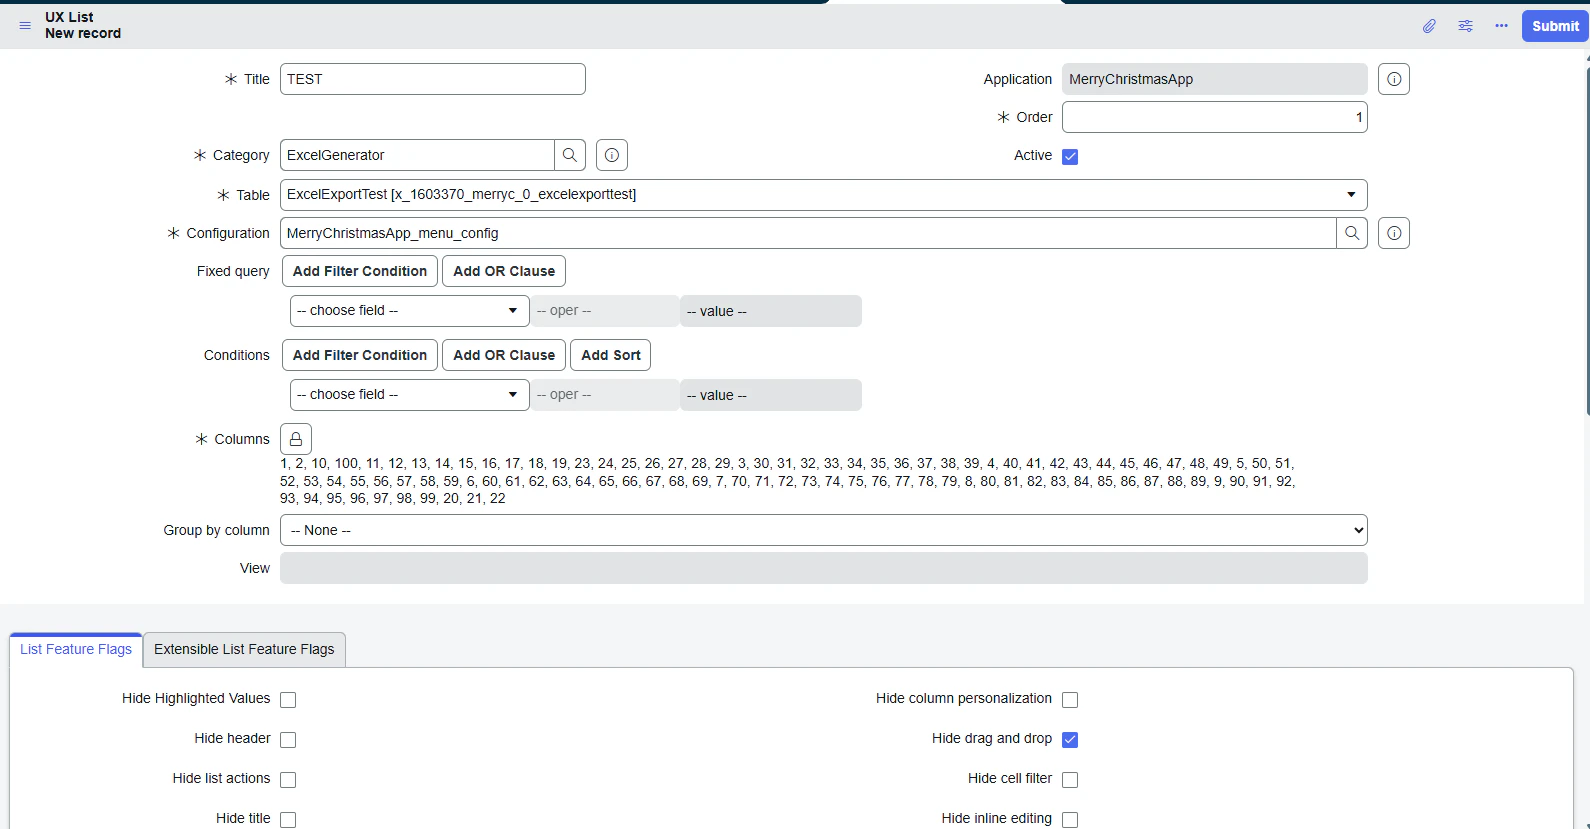Open the personalize form sliders icon

pos(1466,26)
